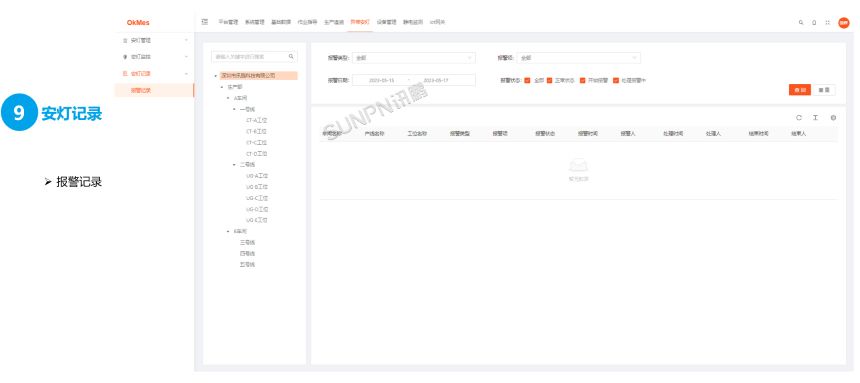The width and height of the screenshot is (860, 383).
Task: Click the magnifier in the tree search box
Action: click(x=291, y=56)
